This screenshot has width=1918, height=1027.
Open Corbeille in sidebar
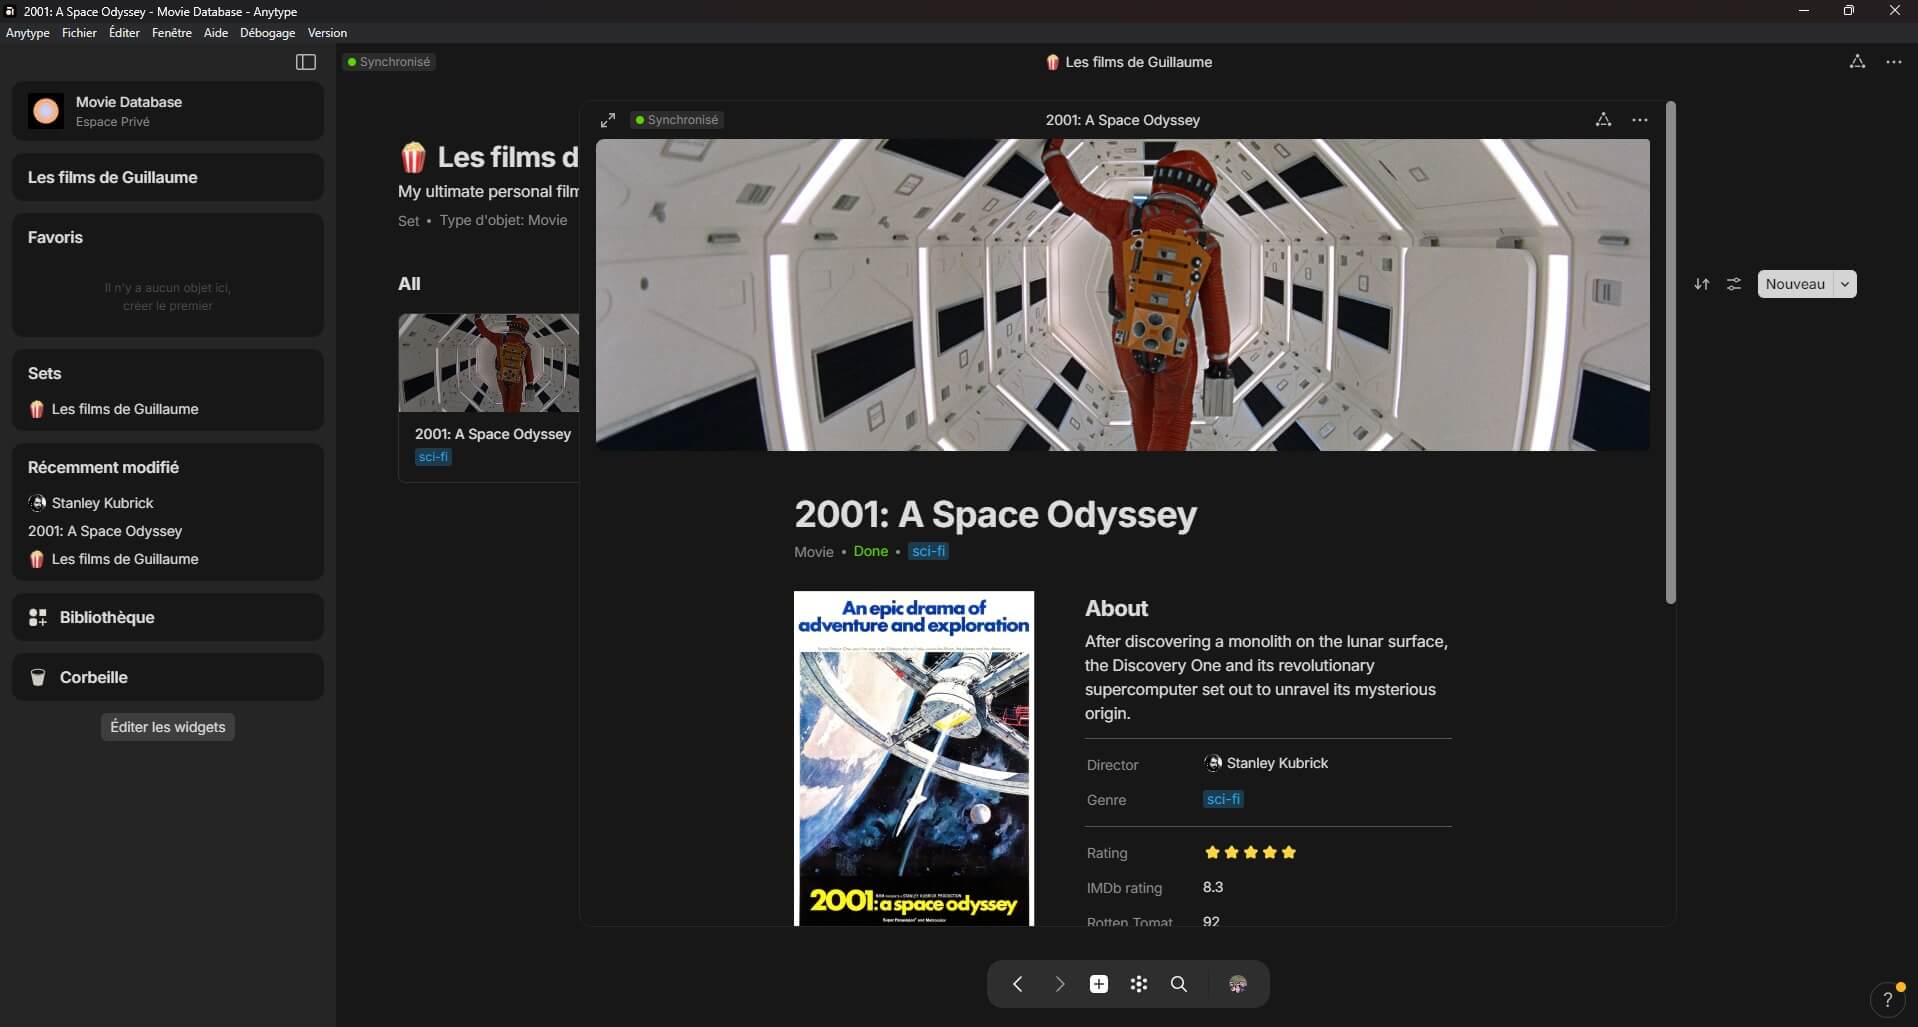168,677
